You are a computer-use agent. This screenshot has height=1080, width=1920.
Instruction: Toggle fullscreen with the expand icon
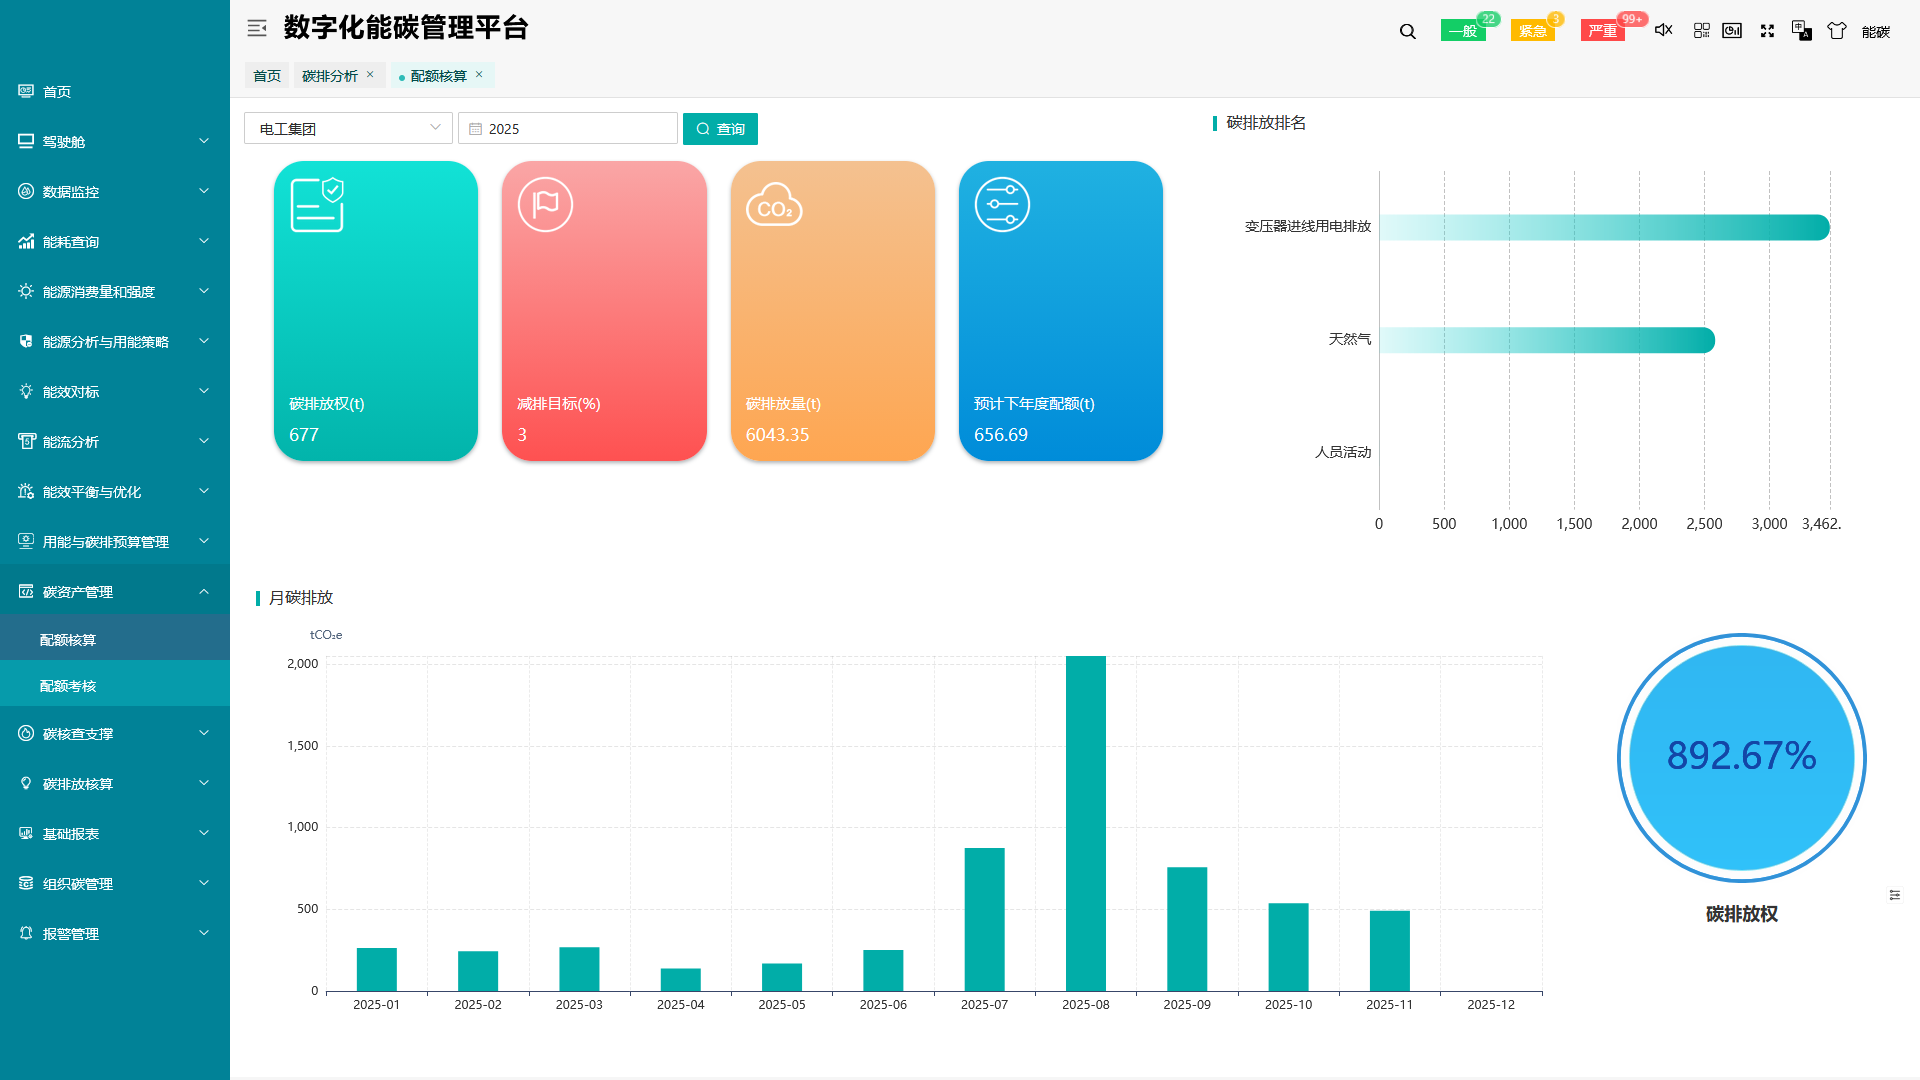(x=1767, y=30)
